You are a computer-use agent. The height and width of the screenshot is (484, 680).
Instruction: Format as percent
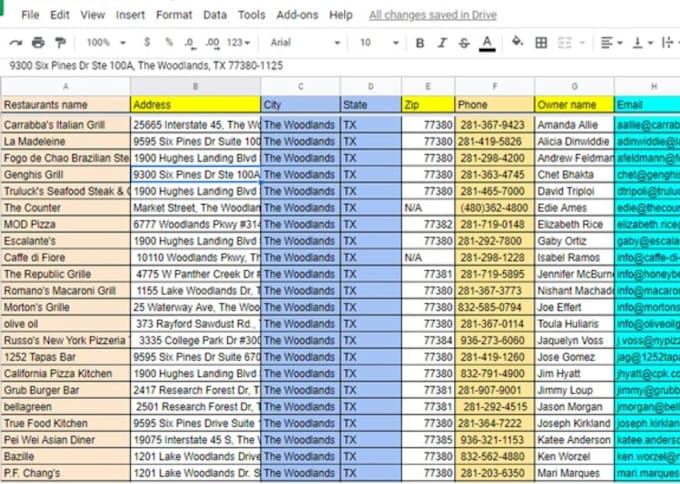[169, 42]
